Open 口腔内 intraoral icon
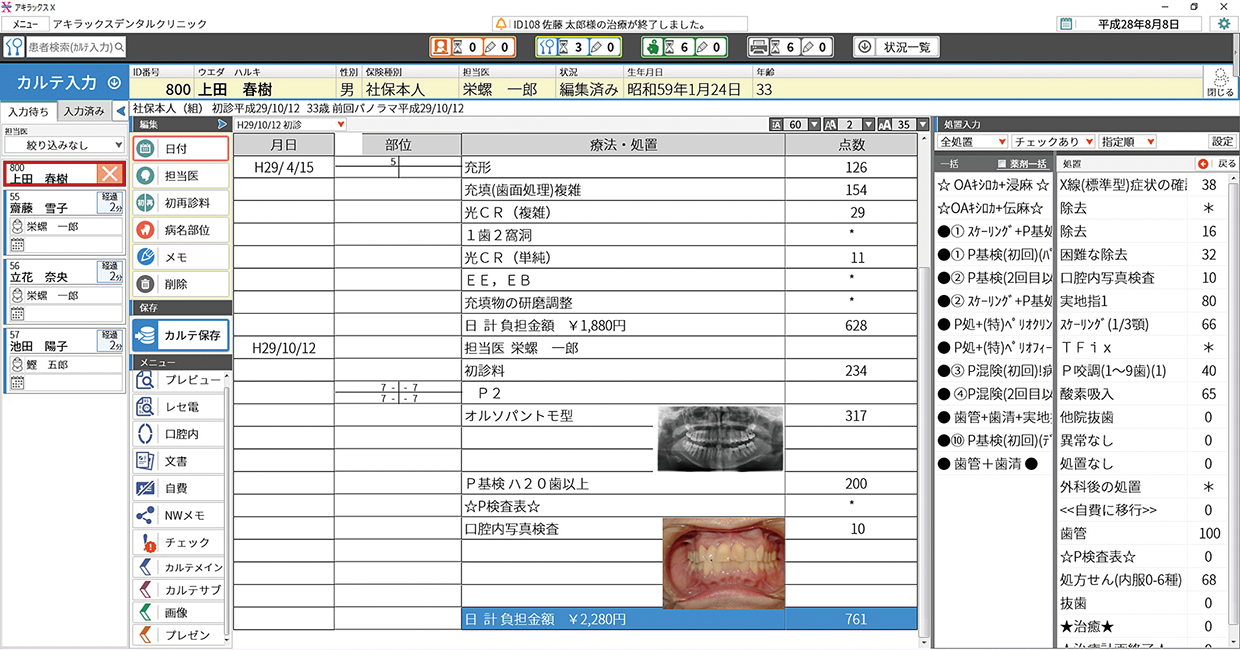Screen dimensions: 1240x650 (146, 434)
